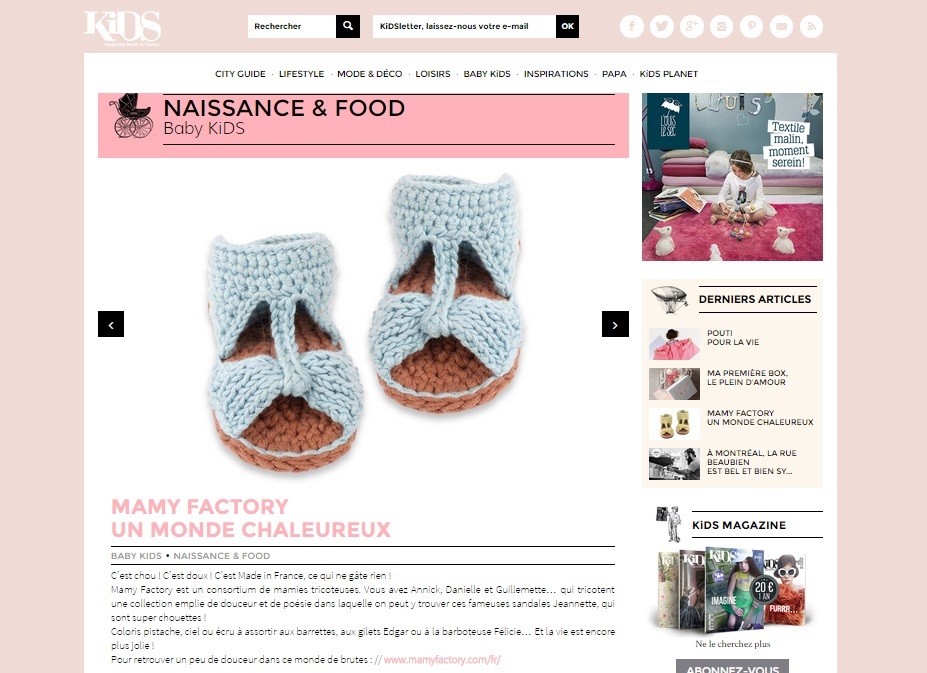Click the email envelope icon

click(781, 27)
